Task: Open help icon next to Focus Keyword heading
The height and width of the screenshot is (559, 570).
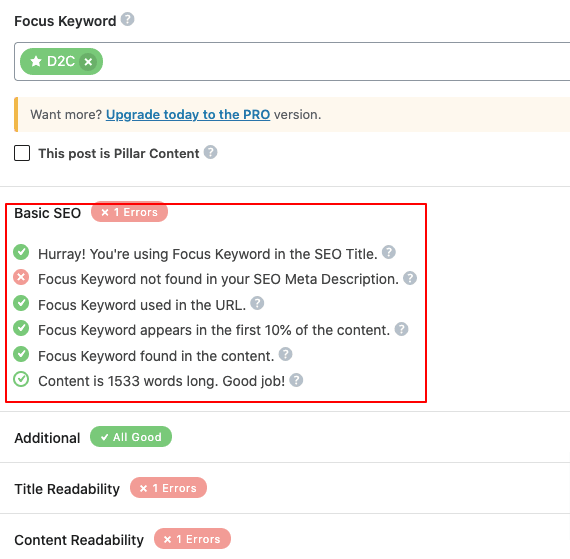Action: tap(127, 19)
